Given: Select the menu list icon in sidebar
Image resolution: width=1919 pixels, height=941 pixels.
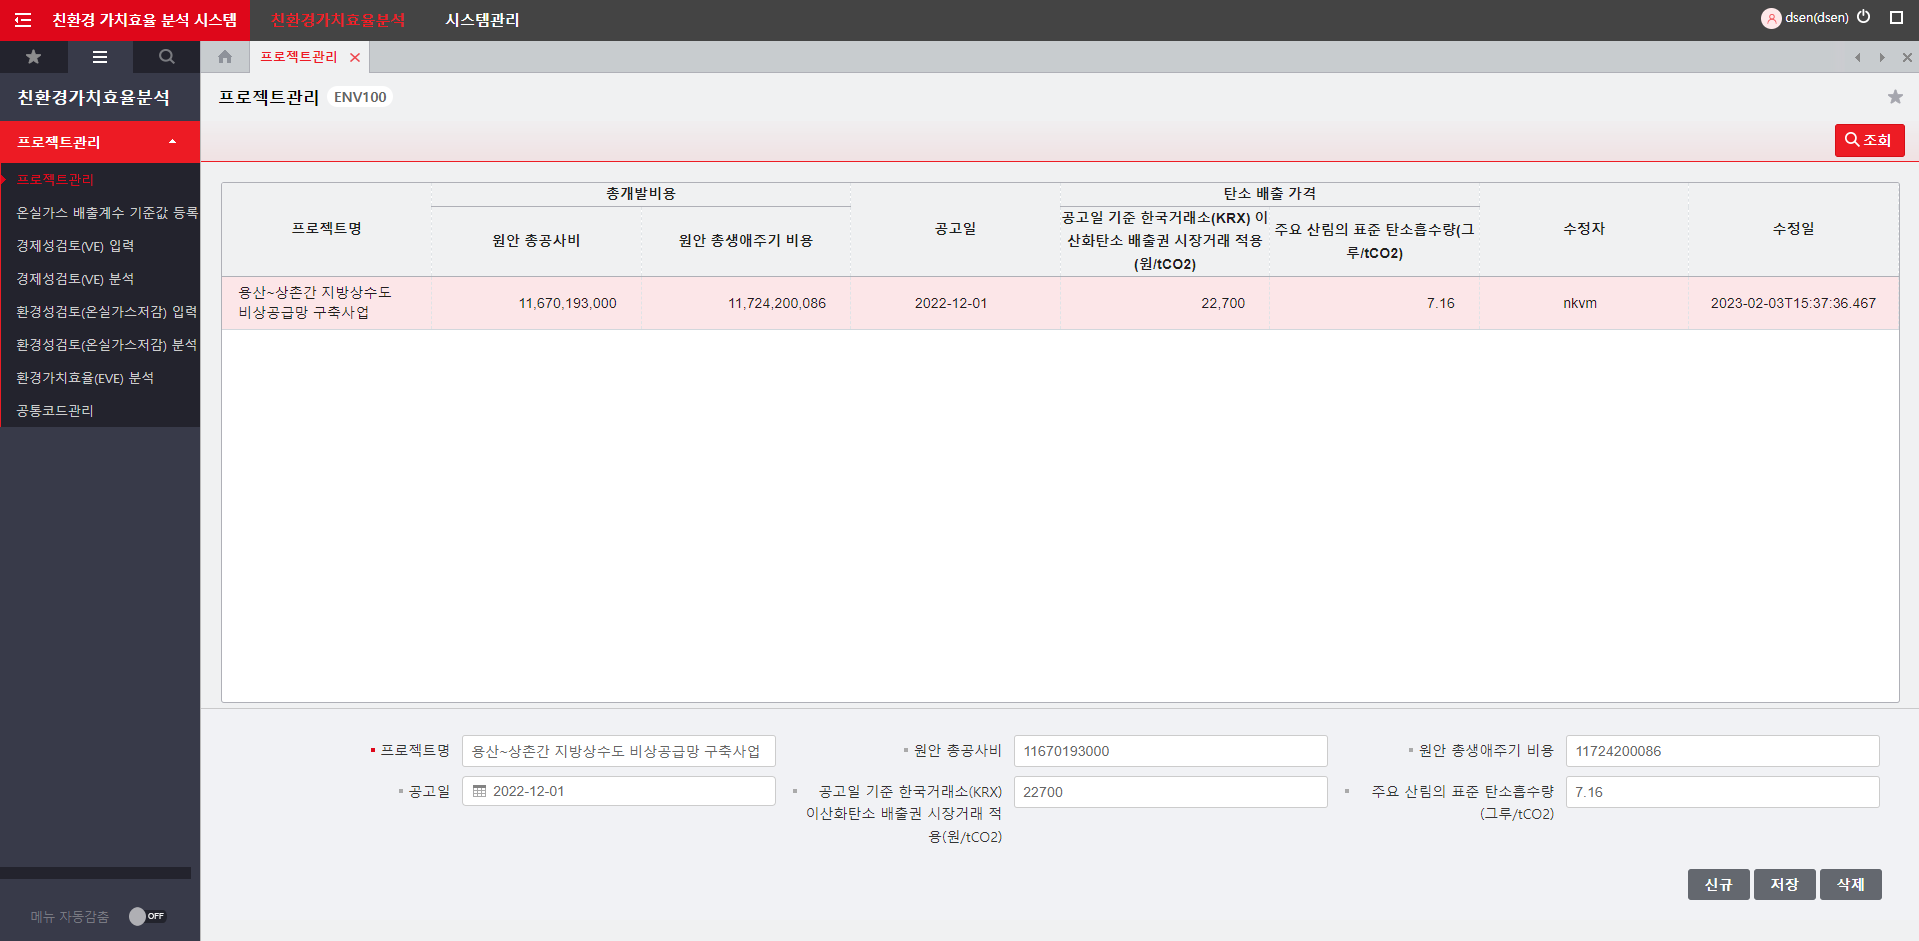Looking at the screenshot, I should point(100,57).
